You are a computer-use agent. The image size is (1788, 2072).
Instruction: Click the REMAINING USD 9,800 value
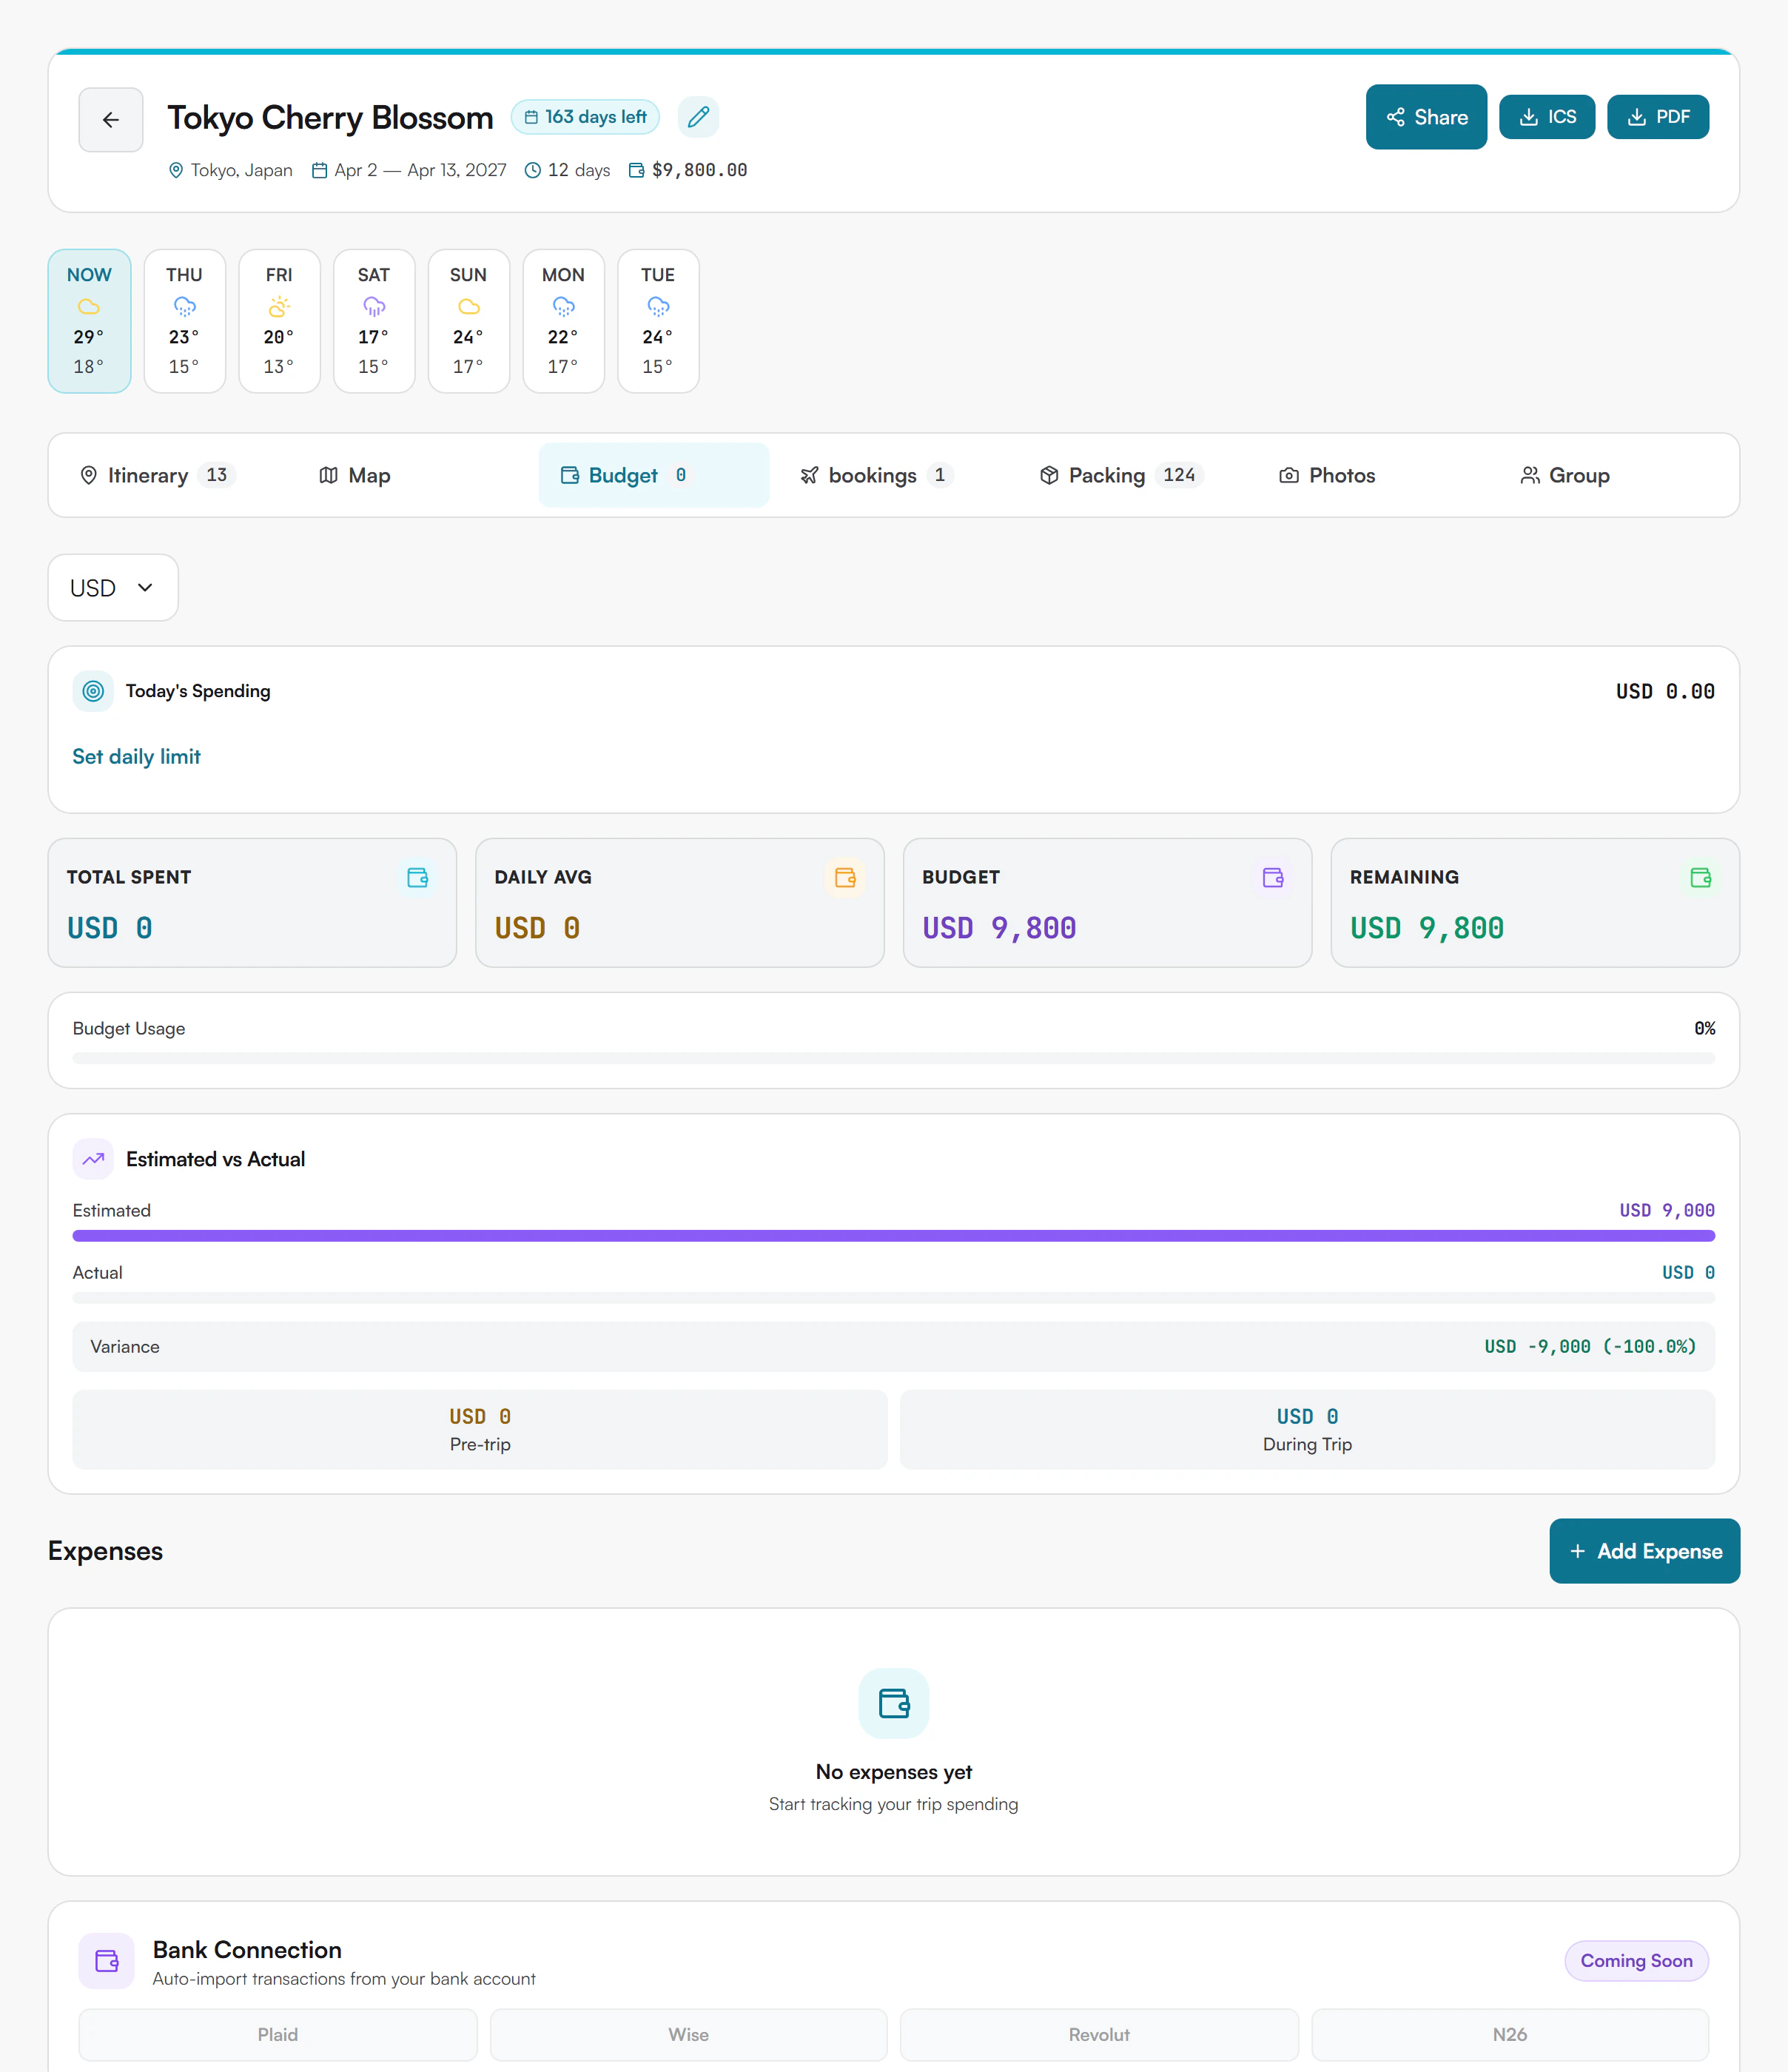tap(1427, 928)
